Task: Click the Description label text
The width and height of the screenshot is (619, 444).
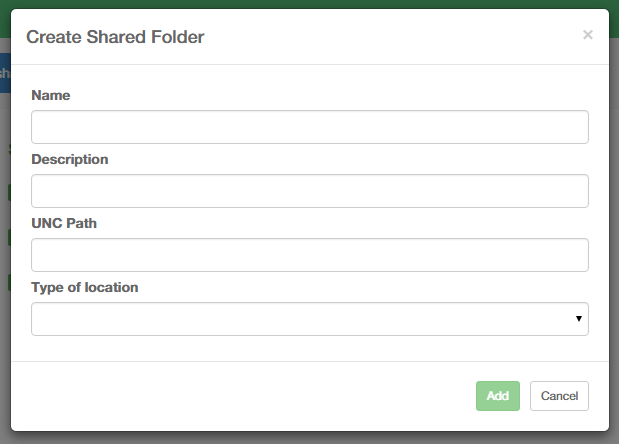Action: [x=70, y=159]
